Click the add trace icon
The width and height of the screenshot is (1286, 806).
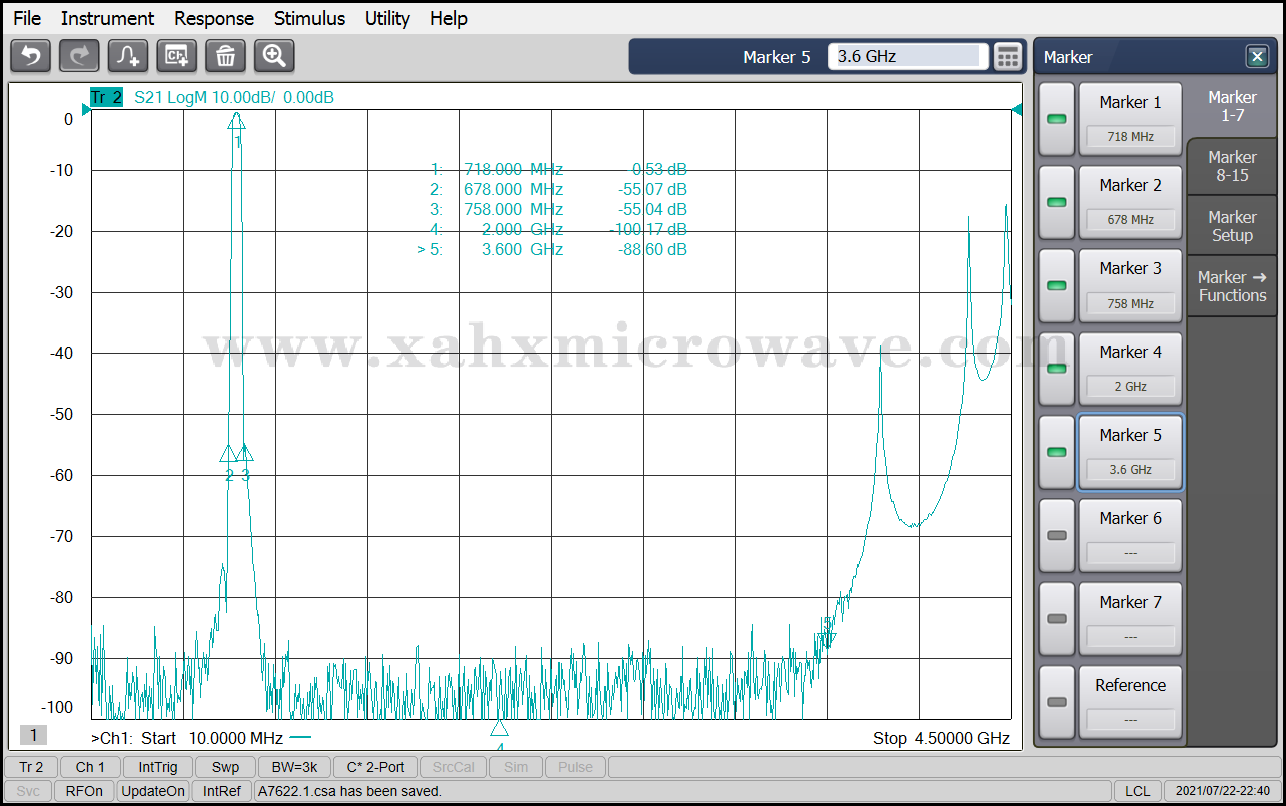(128, 56)
